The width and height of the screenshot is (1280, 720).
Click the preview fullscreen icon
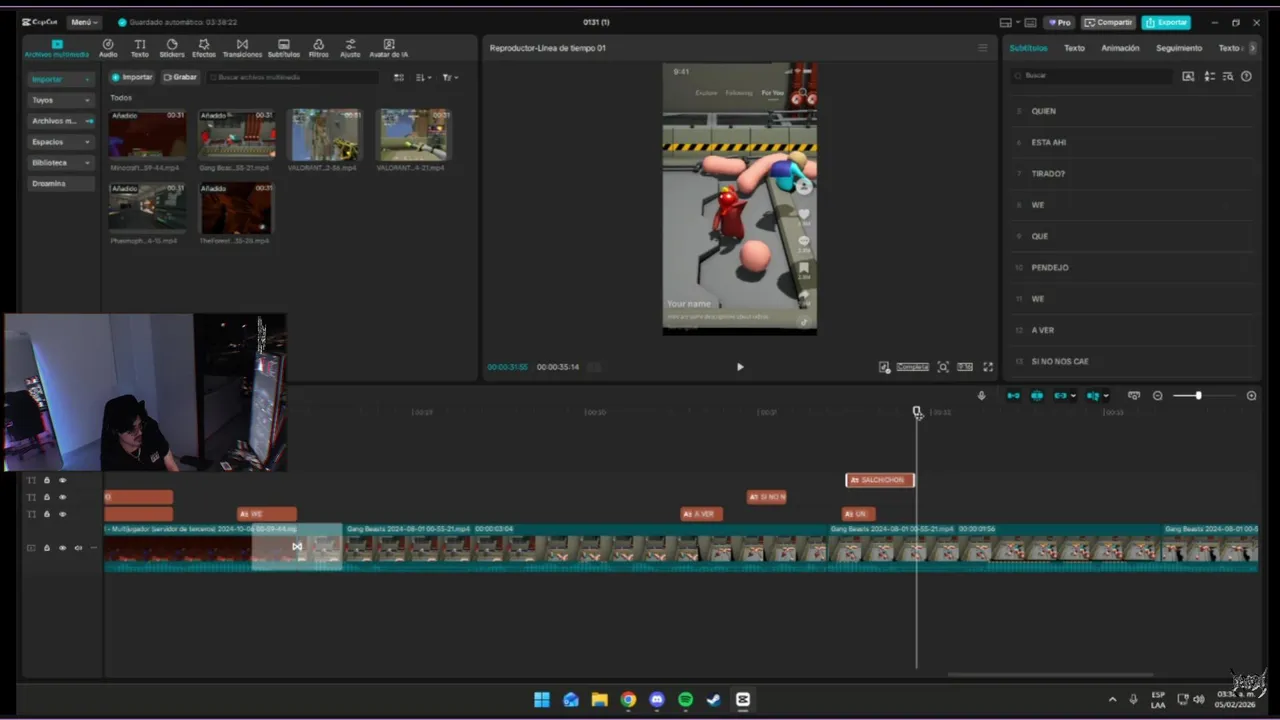click(x=988, y=367)
